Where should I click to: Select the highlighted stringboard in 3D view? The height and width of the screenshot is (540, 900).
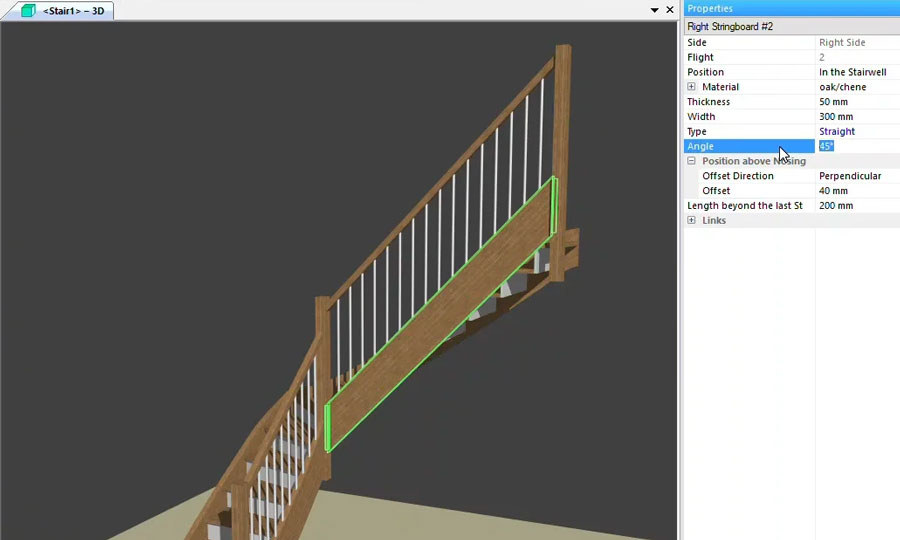click(x=441, y=314)
